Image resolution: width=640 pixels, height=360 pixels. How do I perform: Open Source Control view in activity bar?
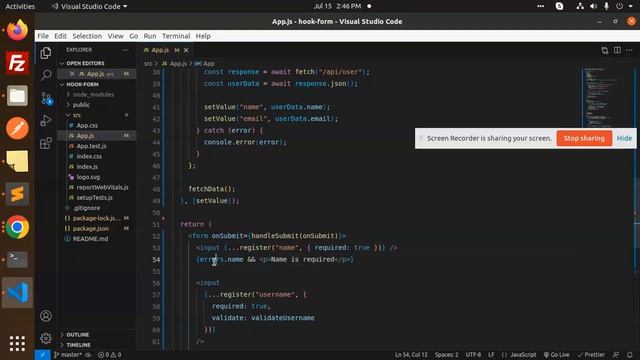click(46, 98)
